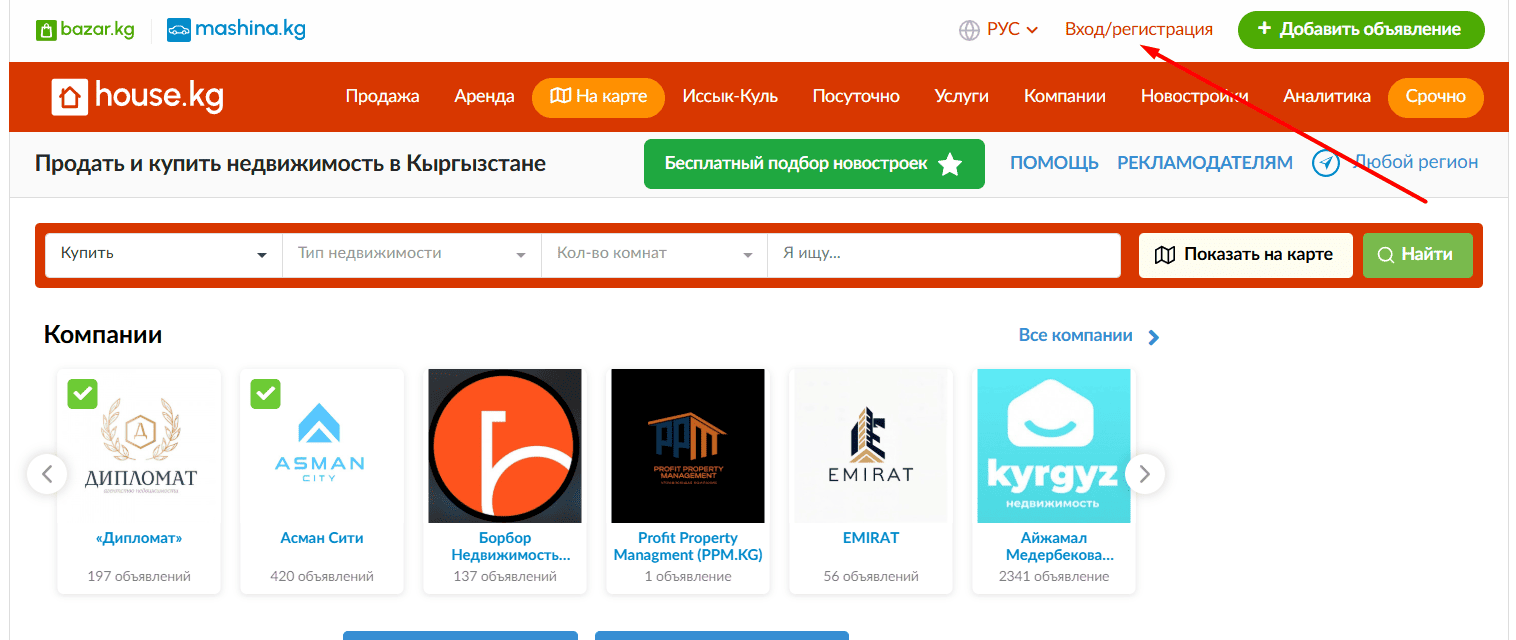1516x640 pixels.
Task: Open the bazar.kg site logo
Action: click(x=85, y=29)
